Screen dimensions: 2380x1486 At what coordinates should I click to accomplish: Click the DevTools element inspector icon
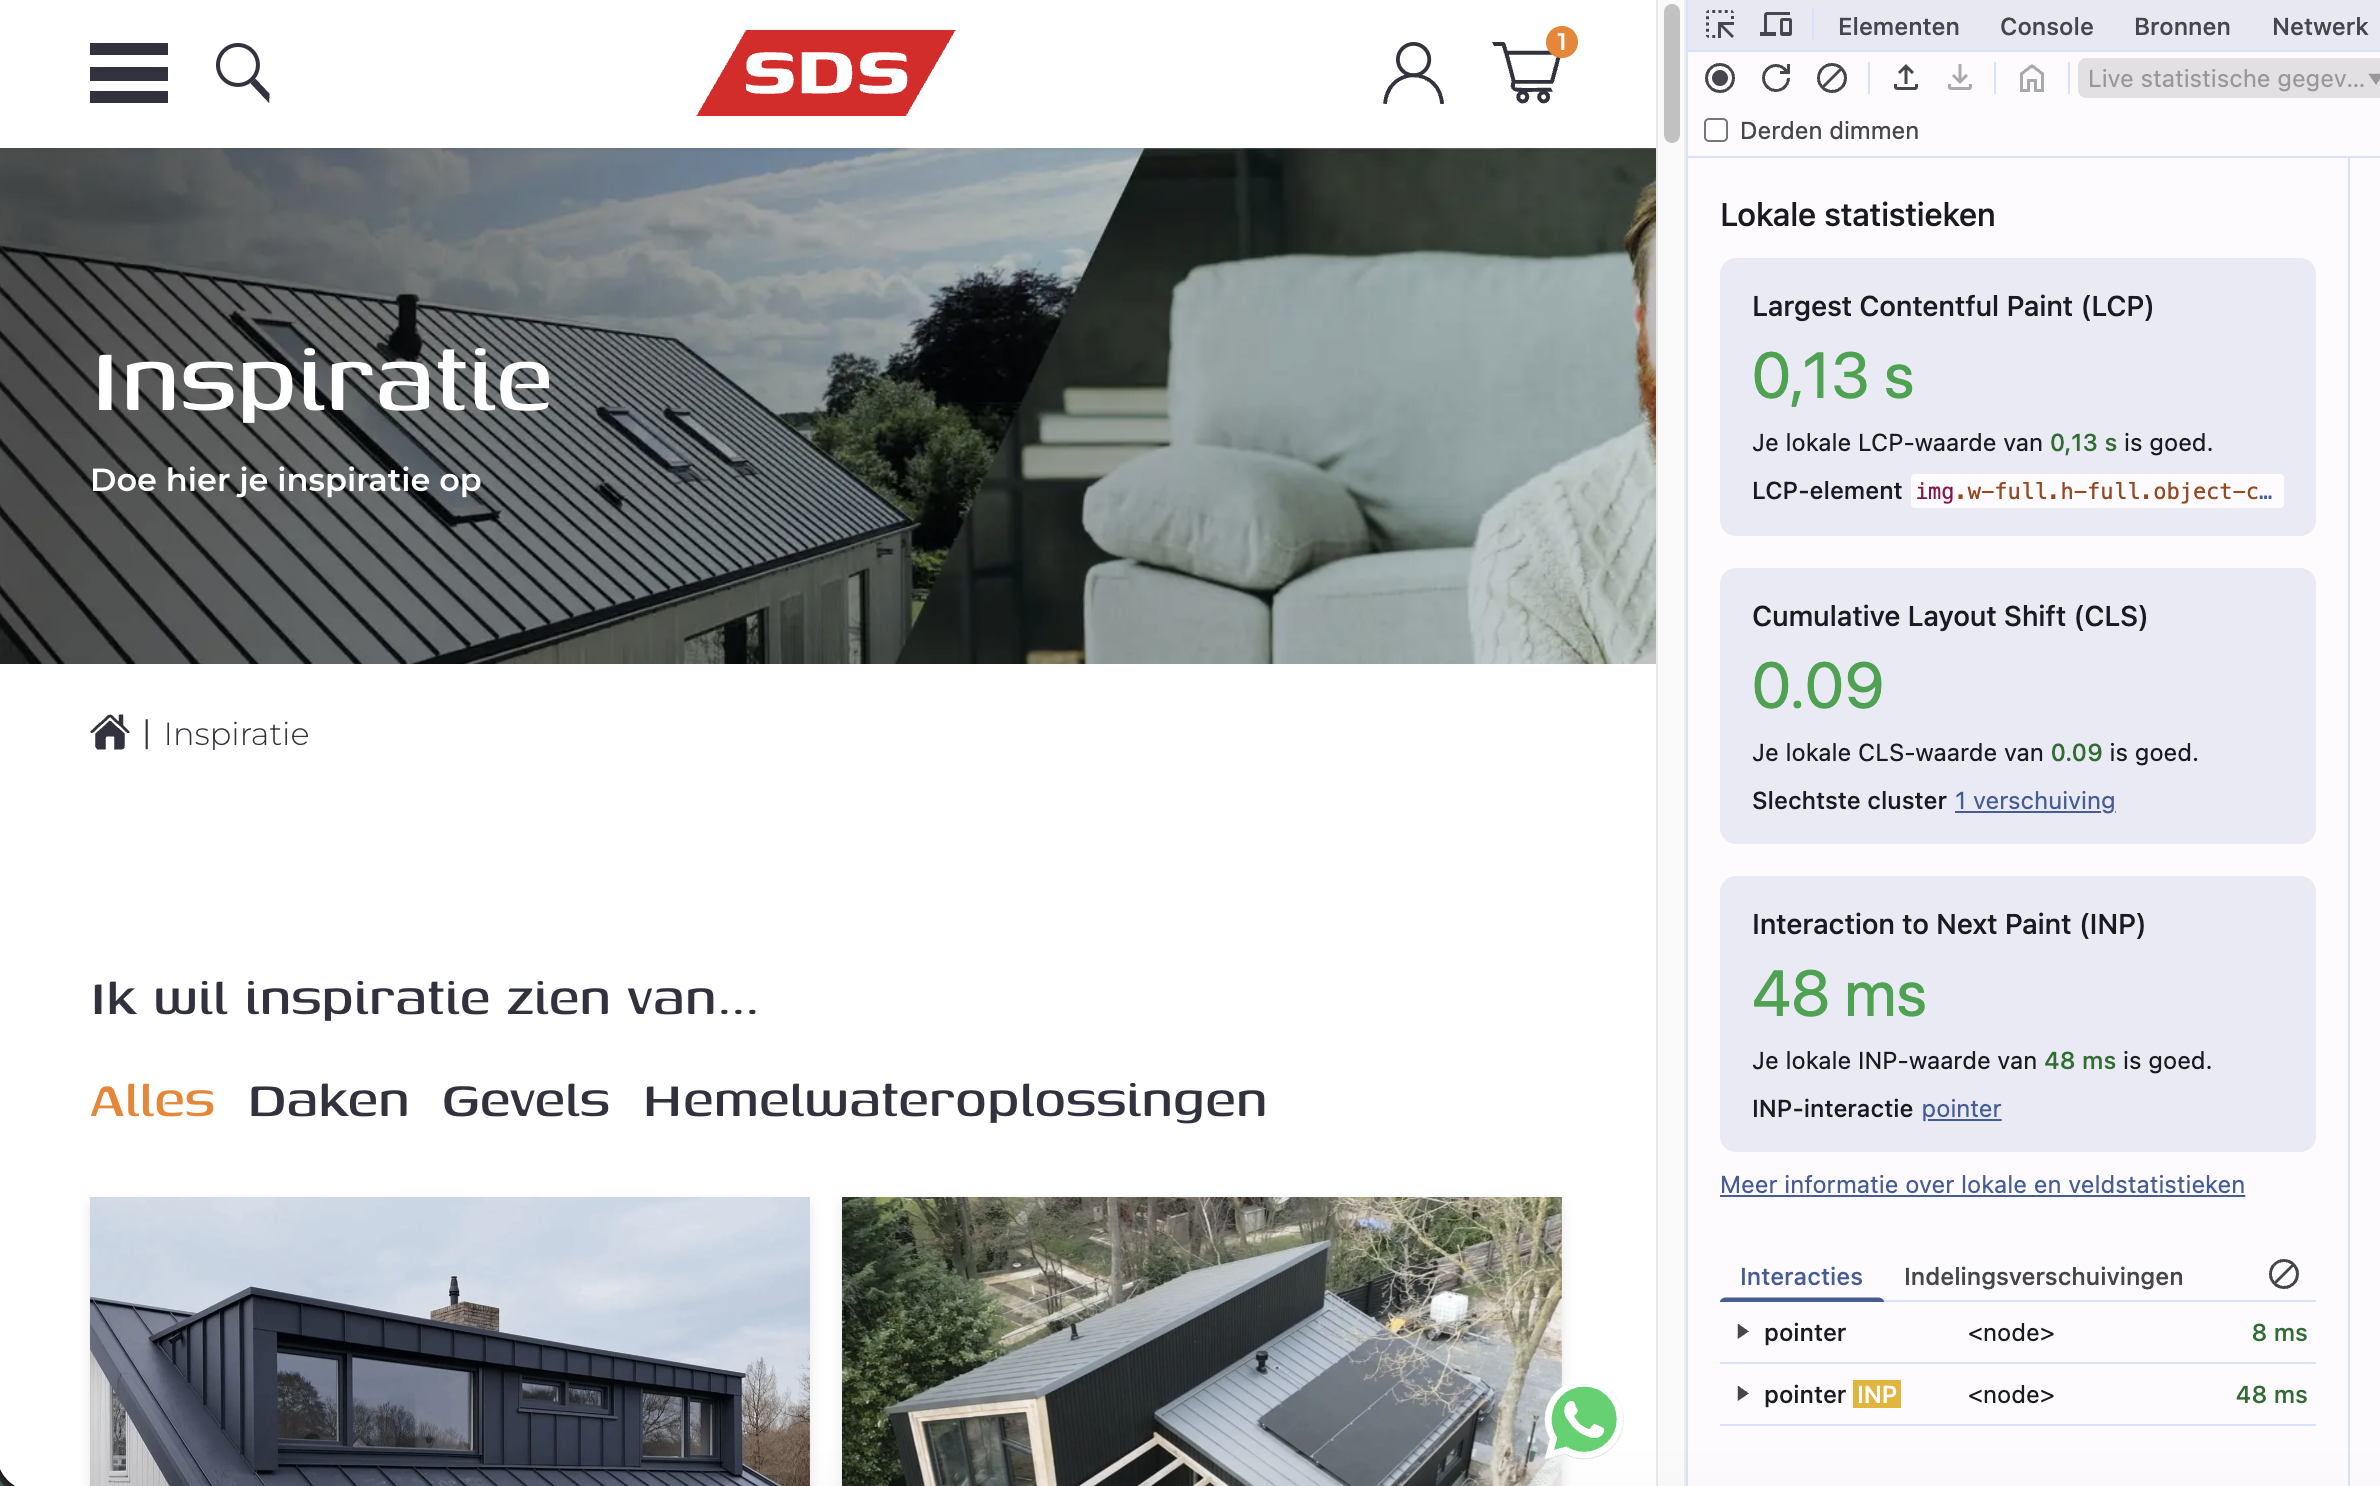(1720, 26)
